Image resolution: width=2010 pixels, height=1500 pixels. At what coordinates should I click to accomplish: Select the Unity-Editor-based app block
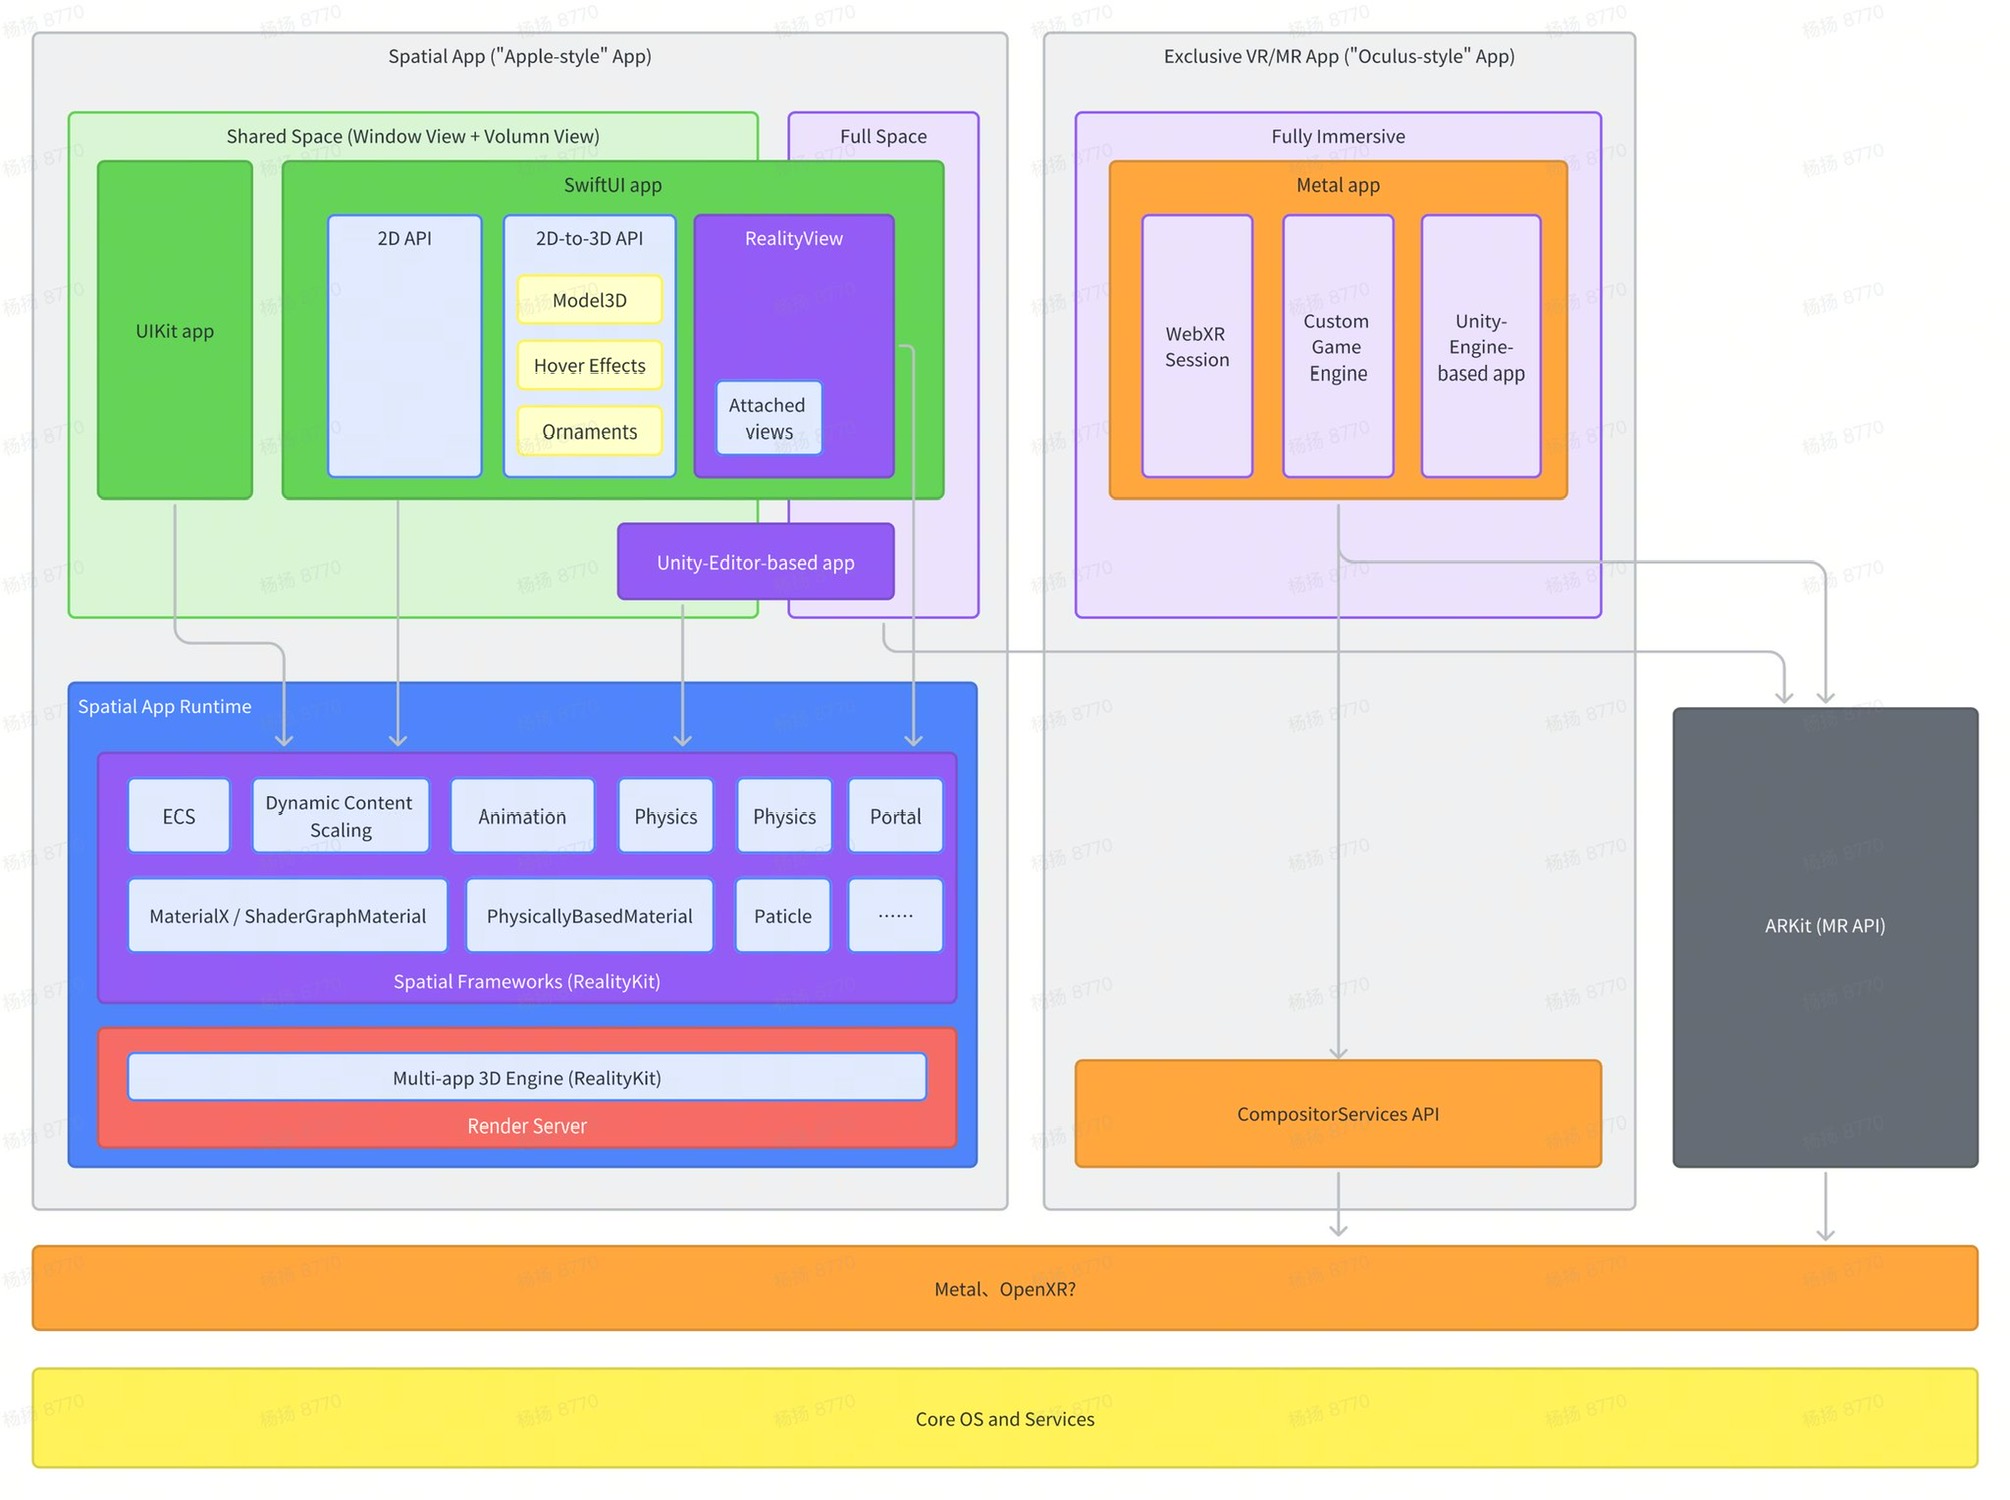[755, 562]
